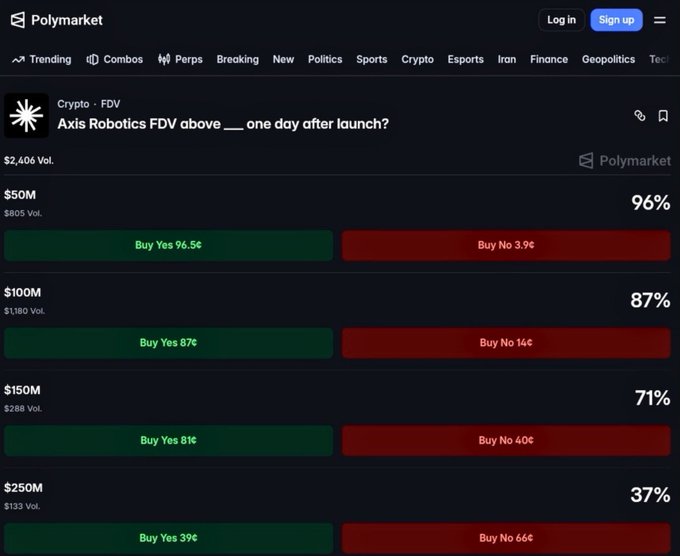Click the $133 Vol. text
The image size is (680, 556).
[22, 506]
